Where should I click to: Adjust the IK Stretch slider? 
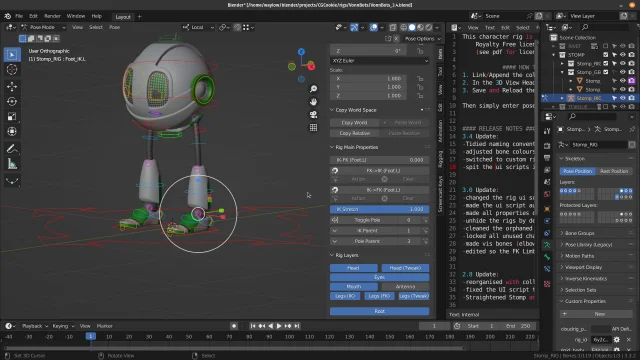tap(379, 209)
